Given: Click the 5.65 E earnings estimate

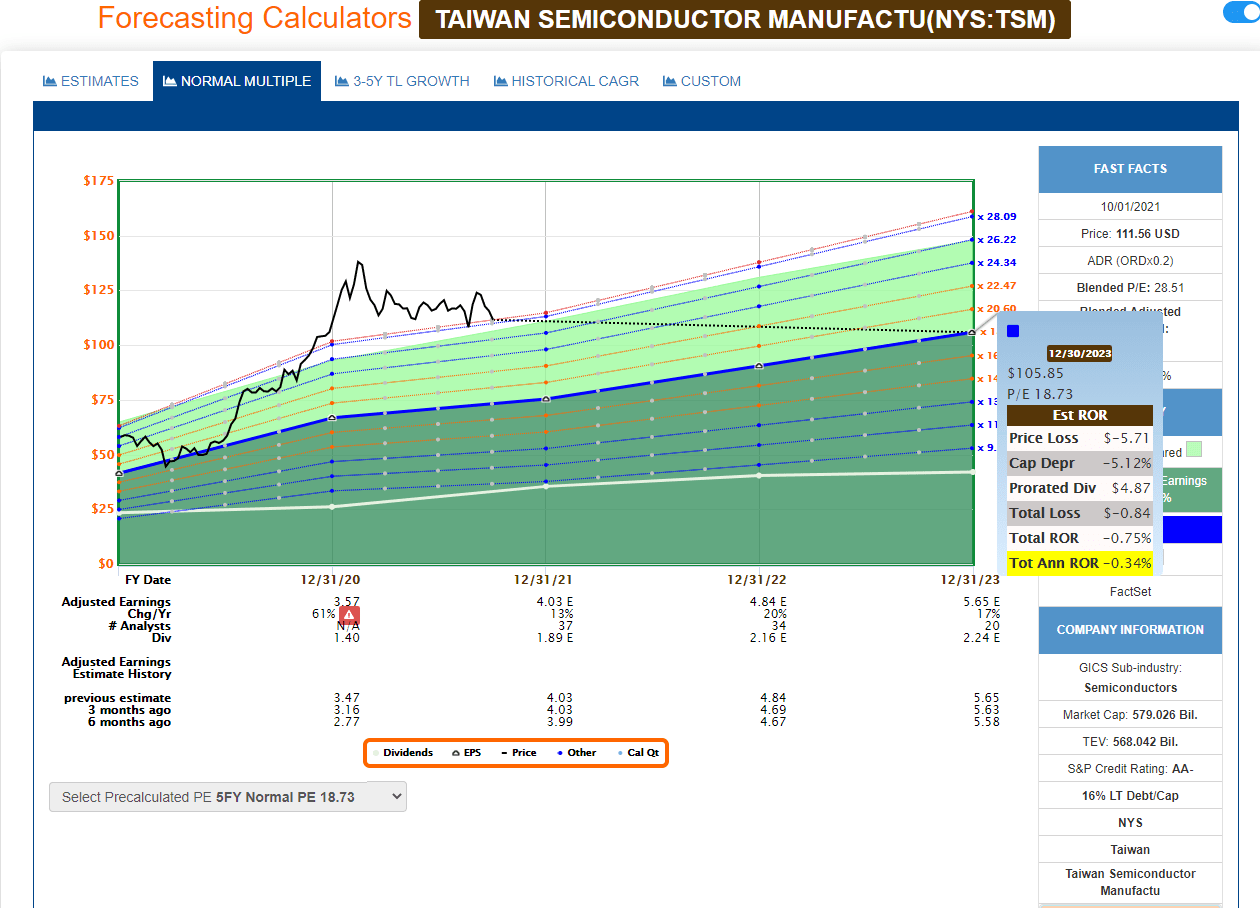Looking at the screenshot, I should pos(981,601).
